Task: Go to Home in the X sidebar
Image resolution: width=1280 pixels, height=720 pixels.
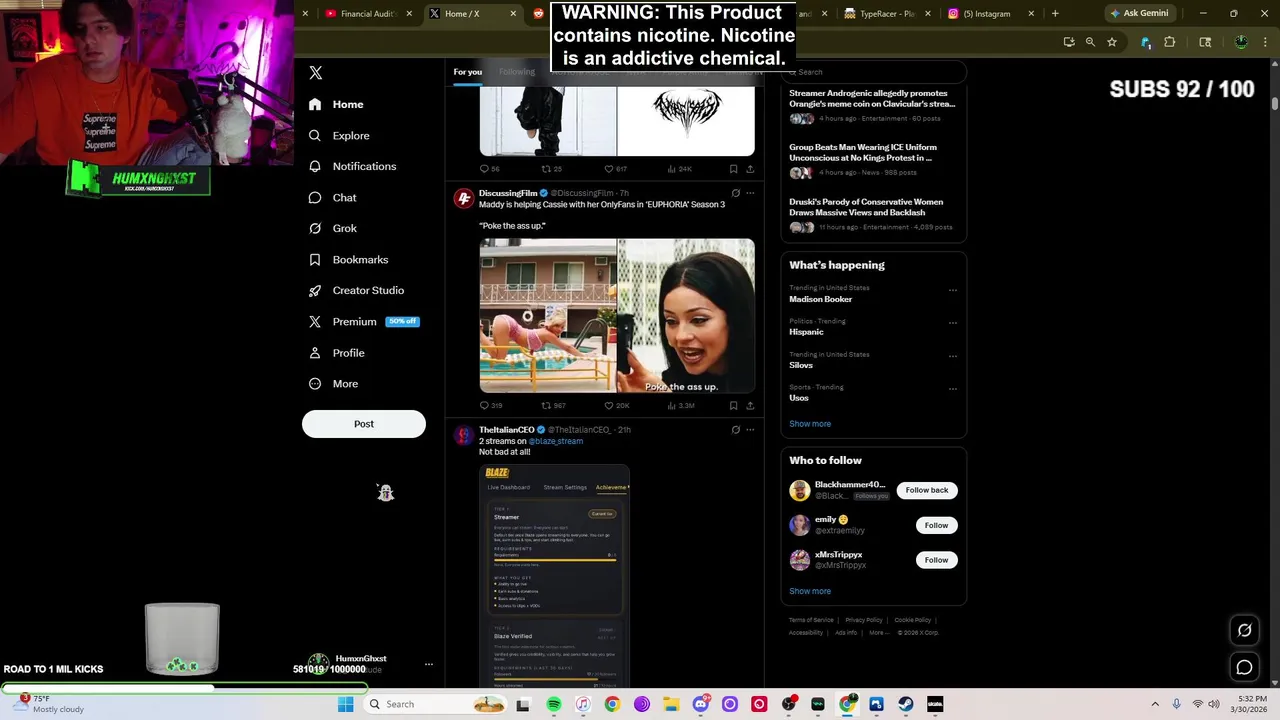Action: pos(336,104)
